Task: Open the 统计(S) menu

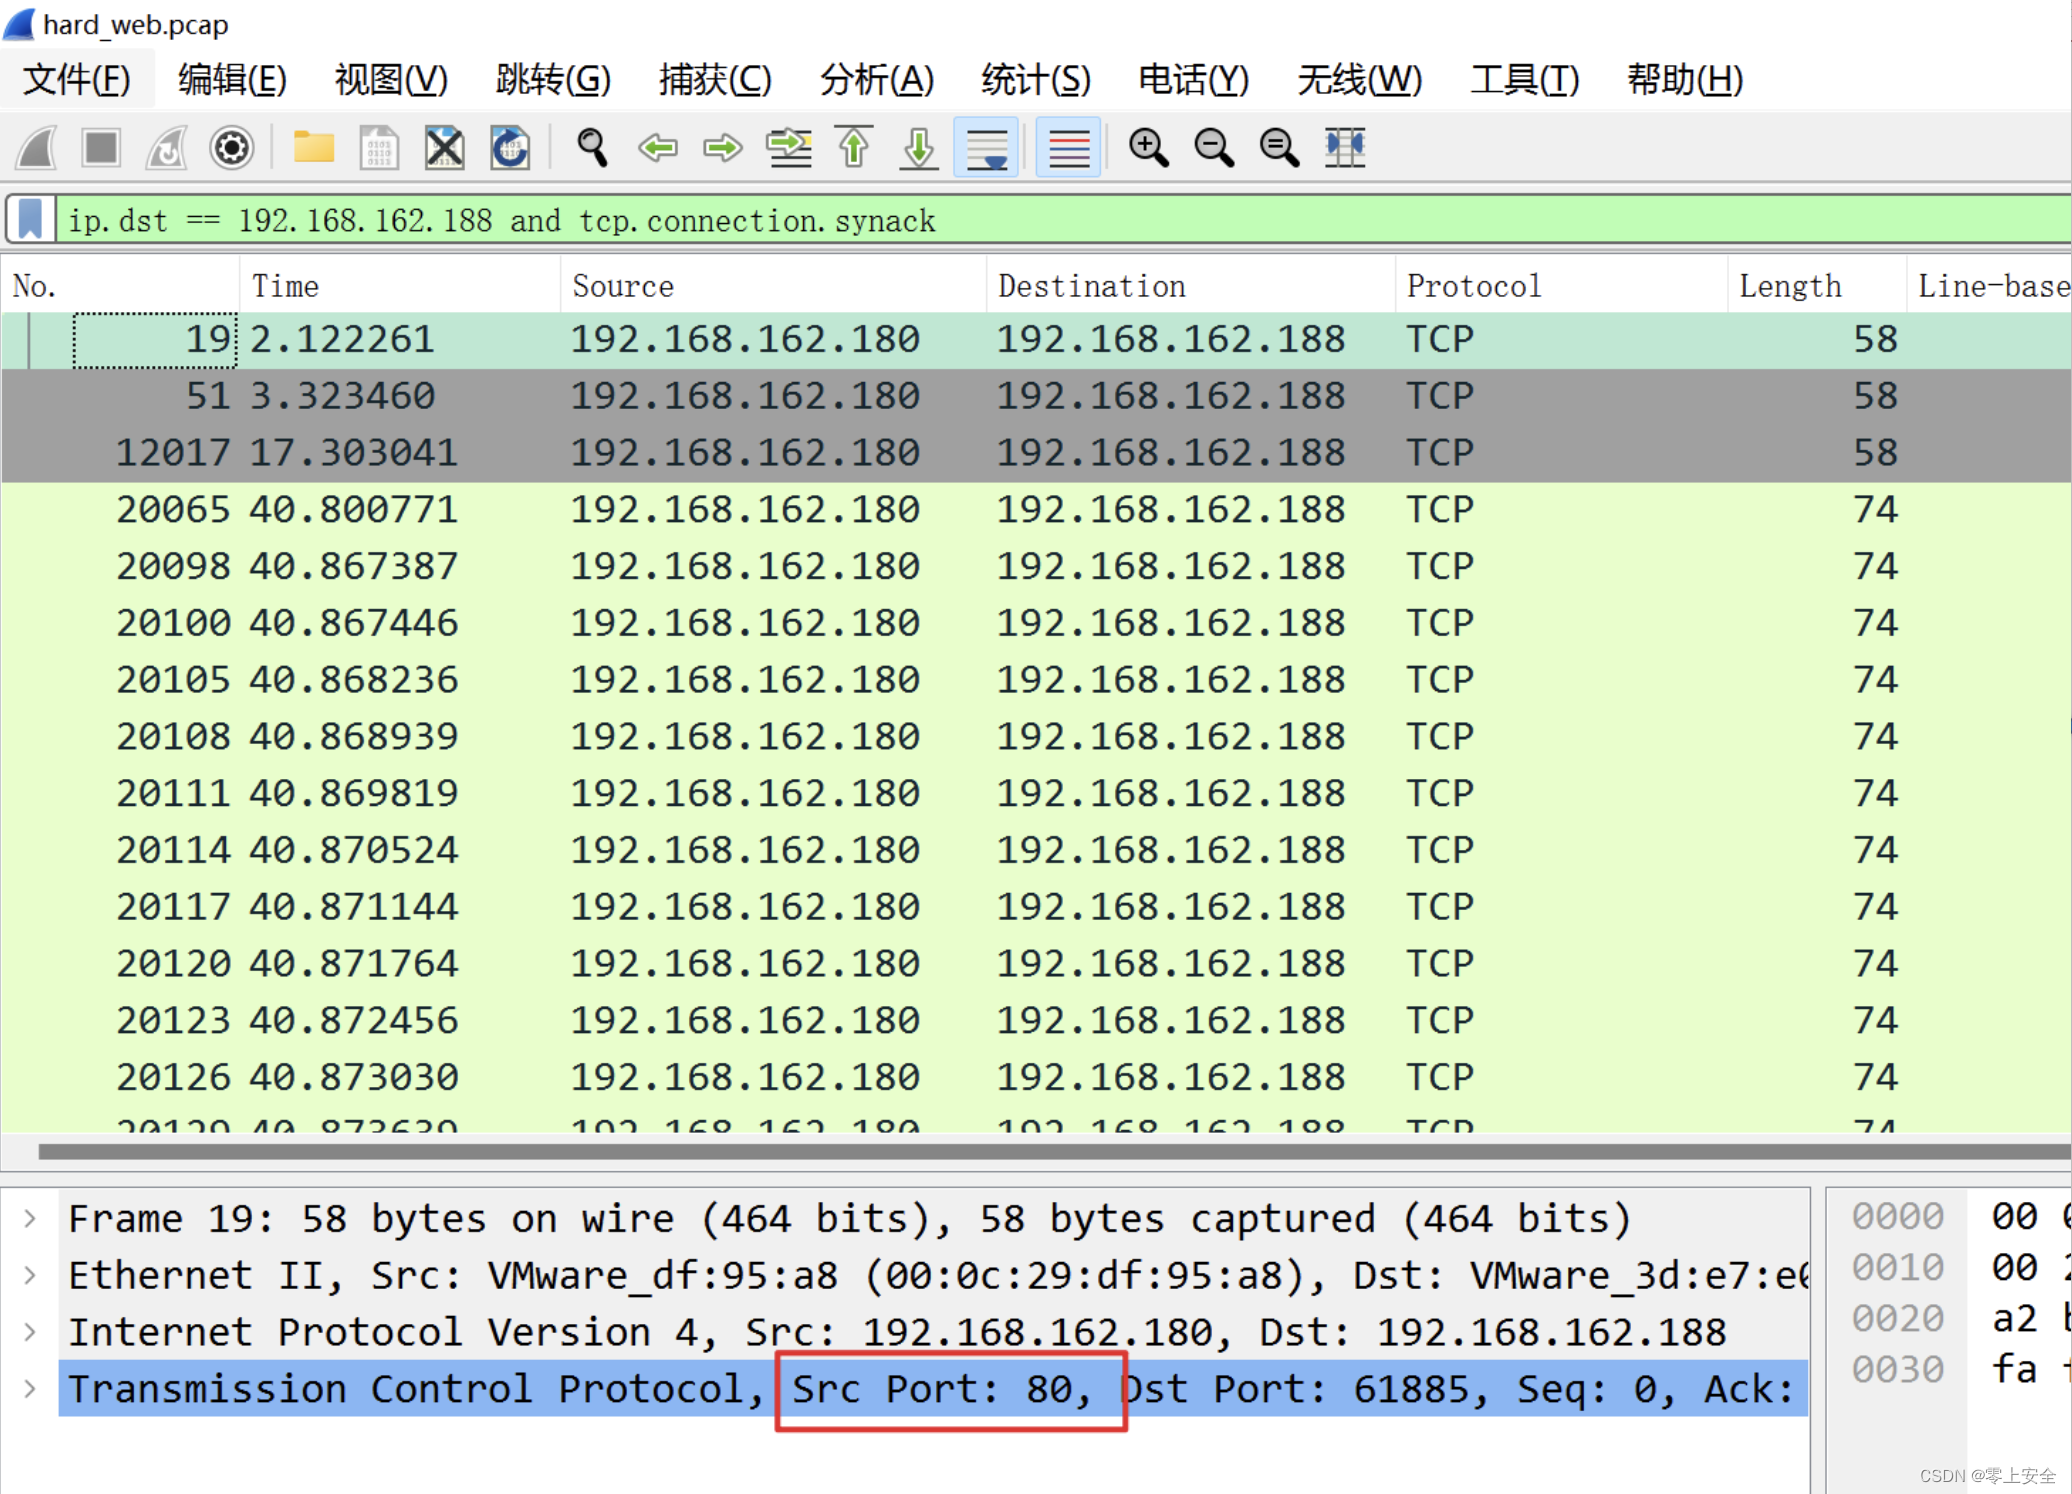Action: point(1035,79)
